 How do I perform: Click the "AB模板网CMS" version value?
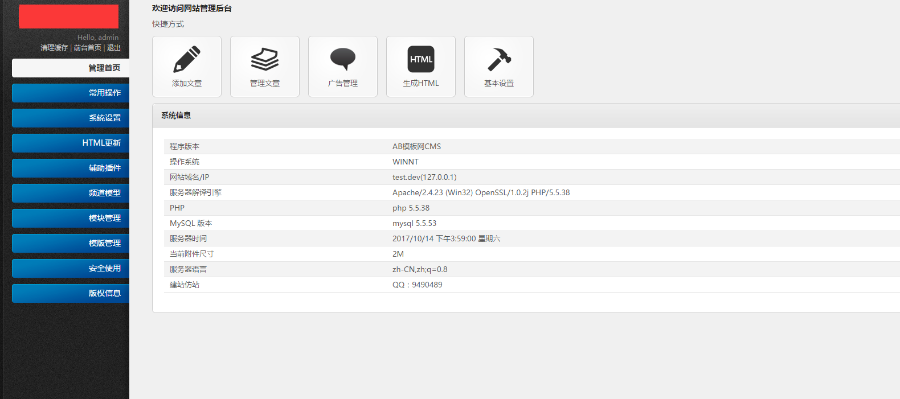417,146
